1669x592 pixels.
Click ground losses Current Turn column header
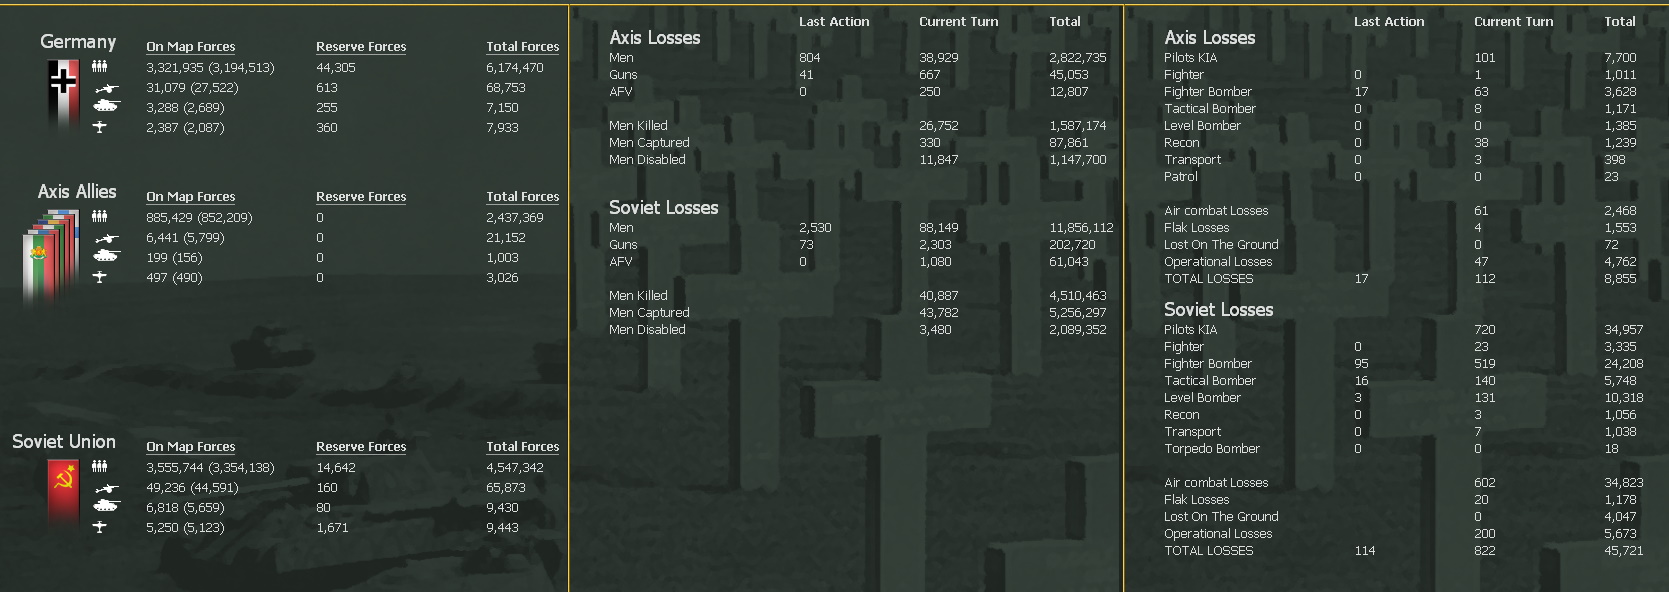pos(958,21)
